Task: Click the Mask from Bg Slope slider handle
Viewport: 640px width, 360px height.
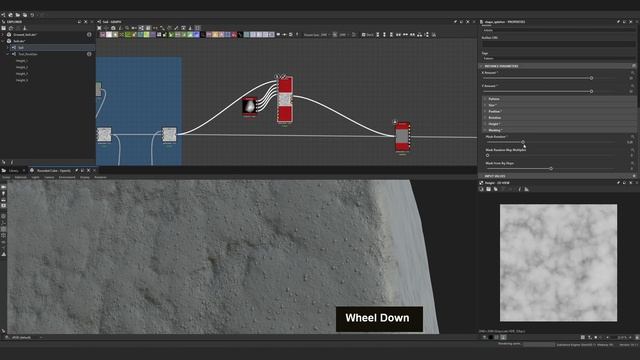Action: (x=551, y=169)
